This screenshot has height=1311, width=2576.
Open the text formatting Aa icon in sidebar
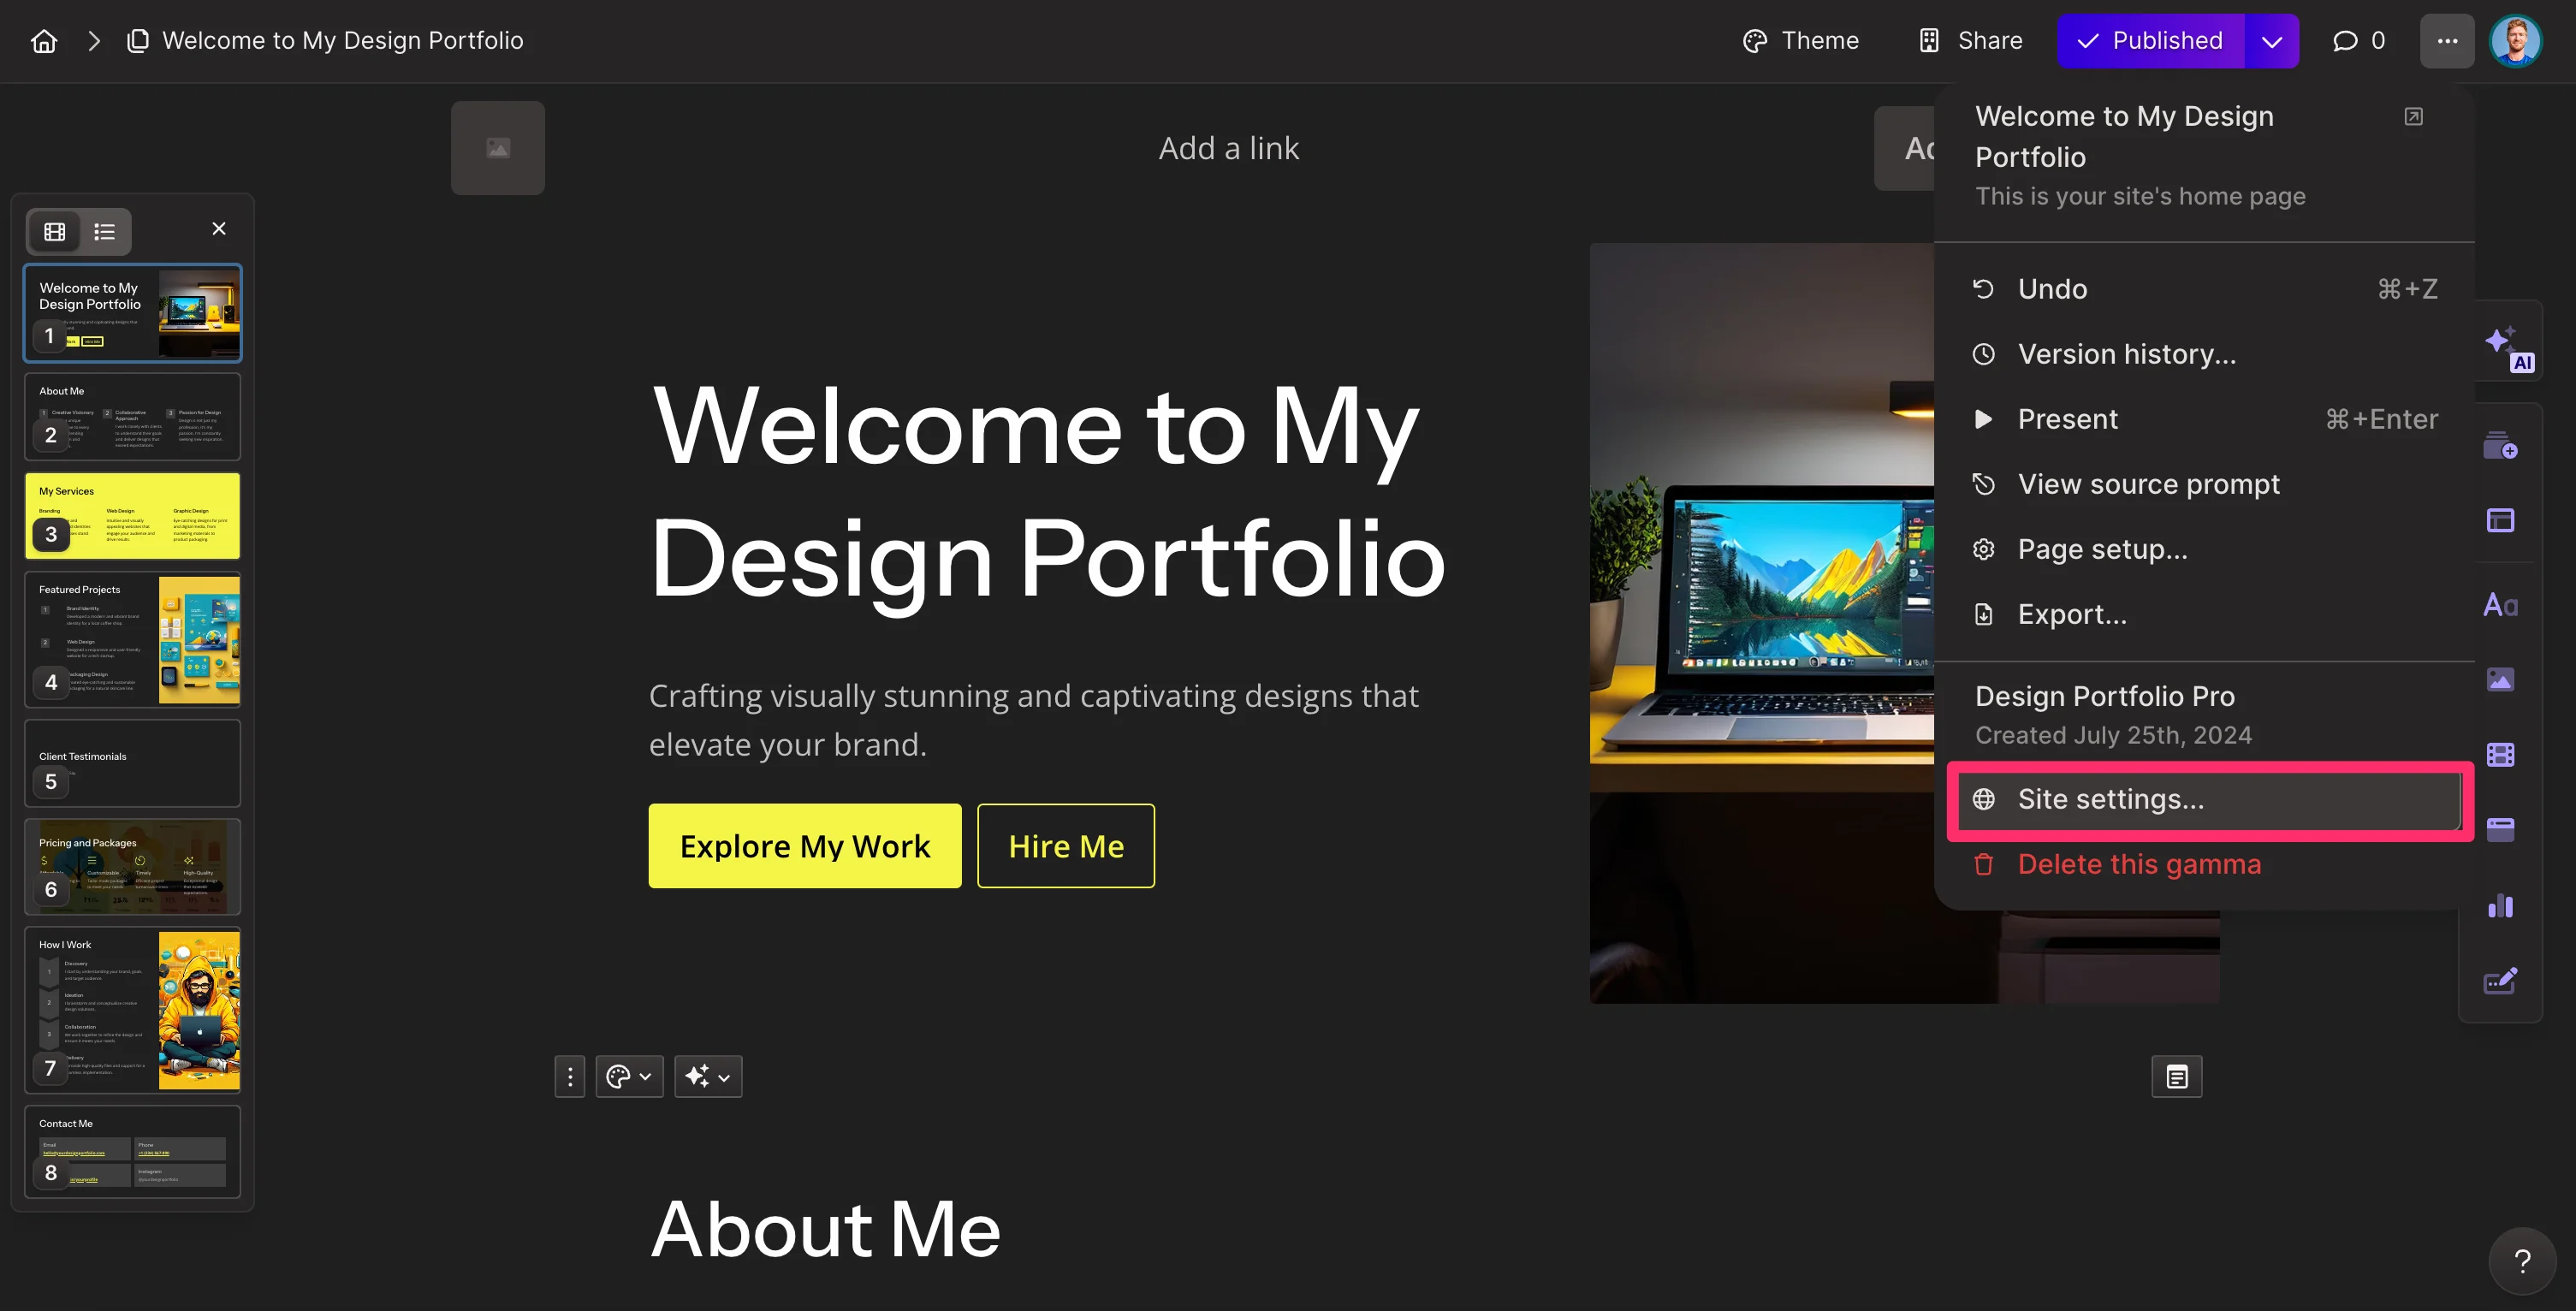2500,605
